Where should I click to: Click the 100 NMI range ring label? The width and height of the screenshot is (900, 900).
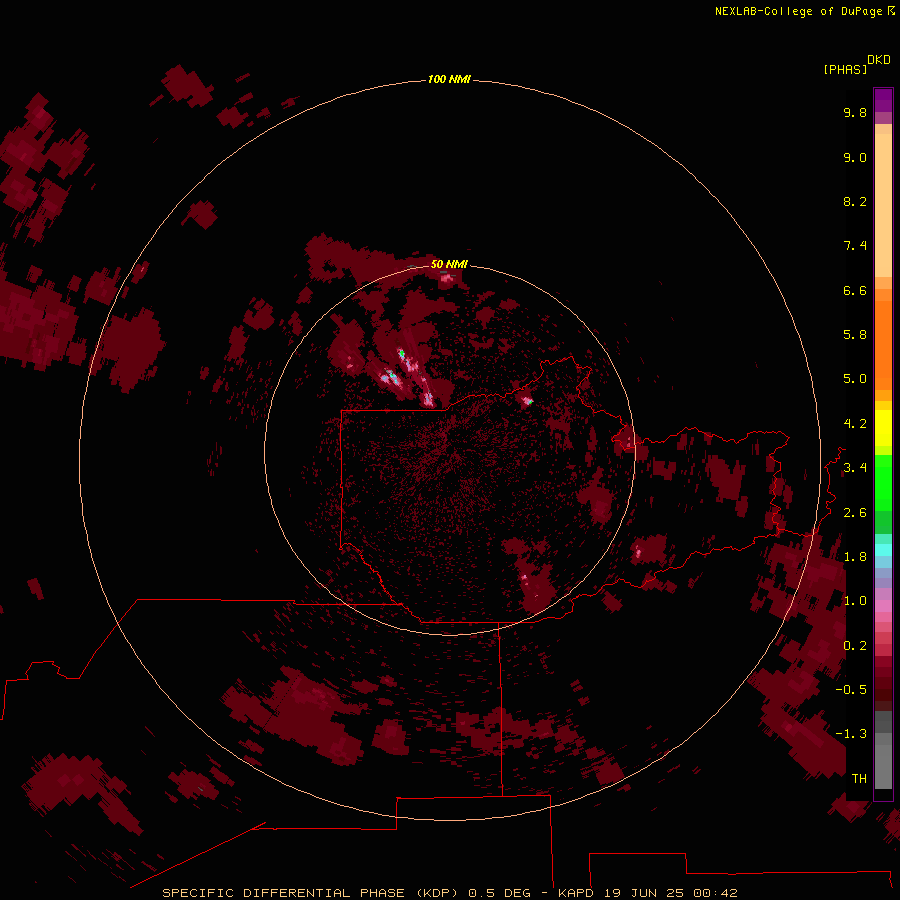(449, 79)
